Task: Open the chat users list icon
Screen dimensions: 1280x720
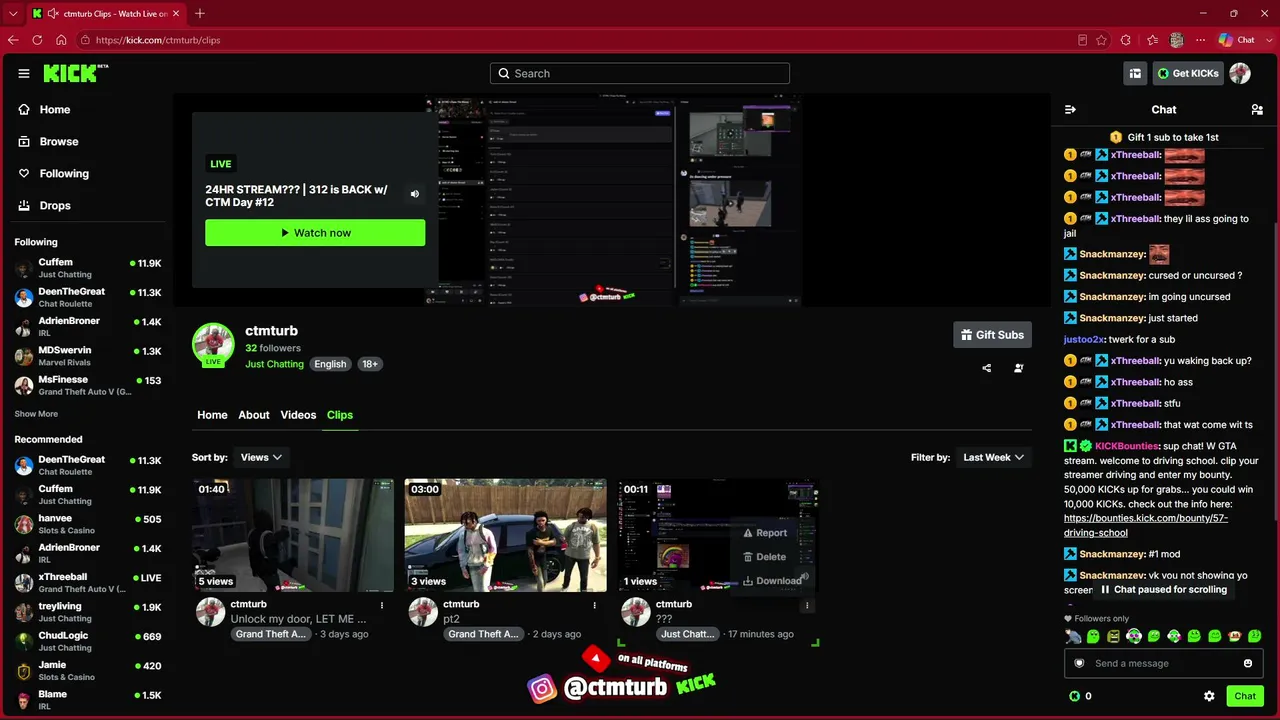Action: [x=1257, y=110]
